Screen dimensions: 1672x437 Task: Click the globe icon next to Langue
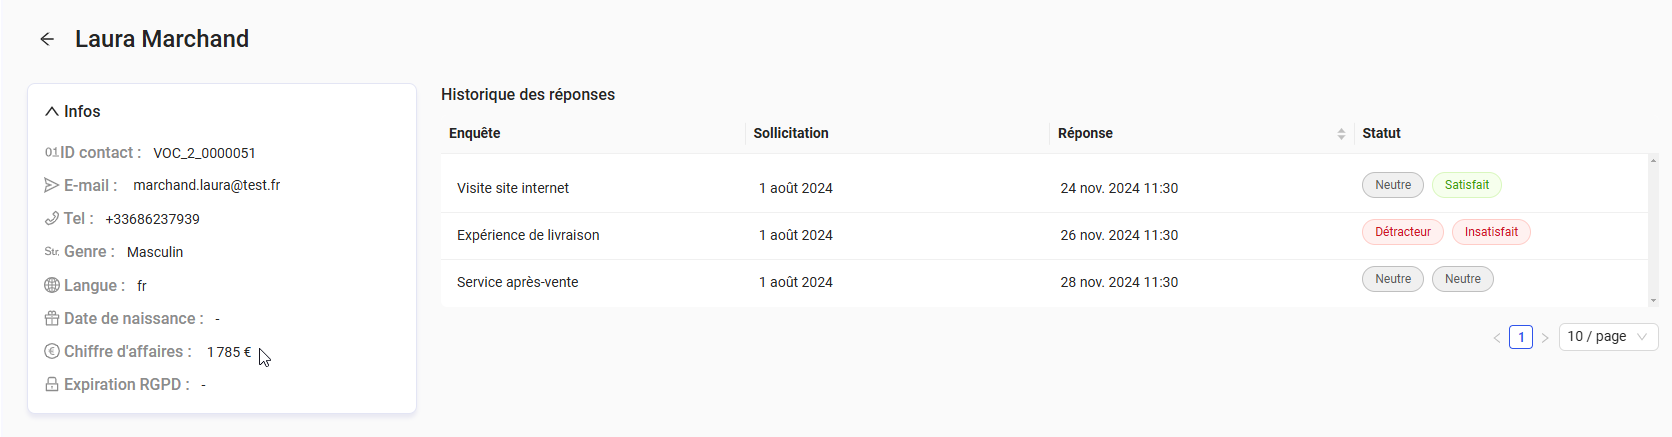tap(52, 285)
